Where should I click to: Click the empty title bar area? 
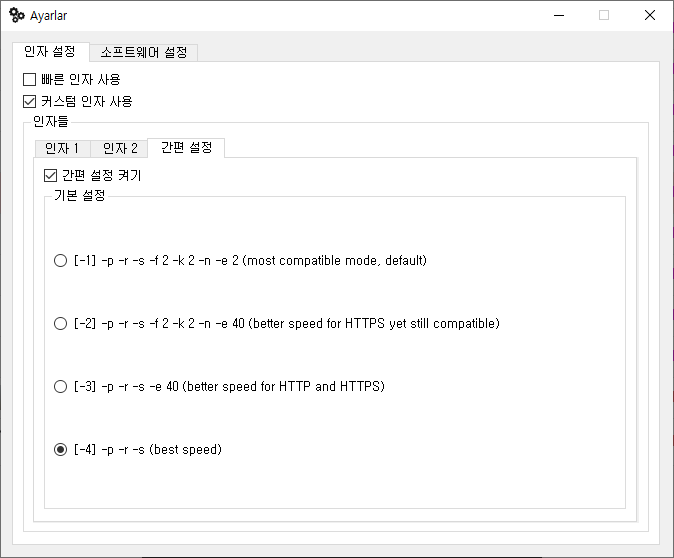point(301,15)
